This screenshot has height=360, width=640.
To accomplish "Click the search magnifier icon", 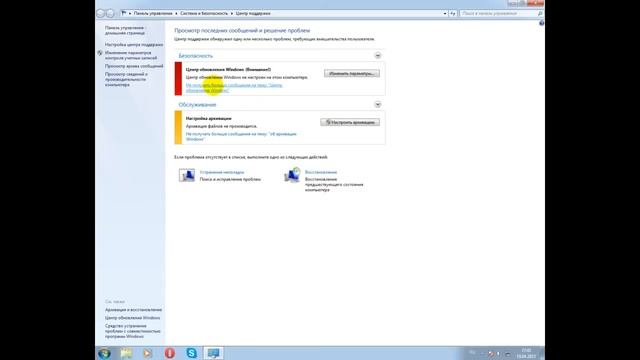I will [540, 13].
